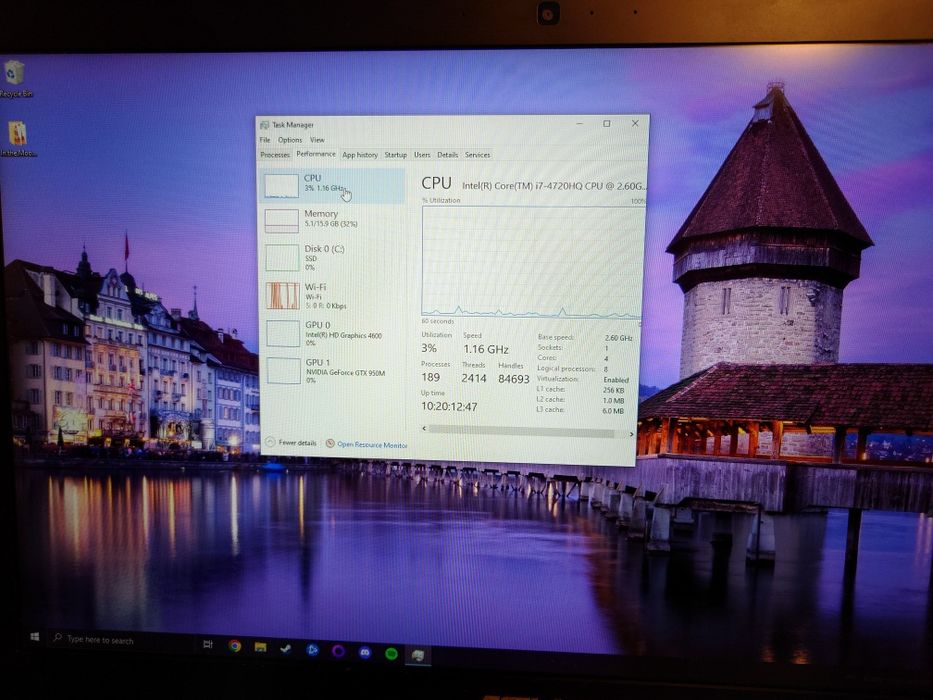Screen dimensions: 933x700
Task: Maximize the Task Manager window
Action: pos(607,123)
